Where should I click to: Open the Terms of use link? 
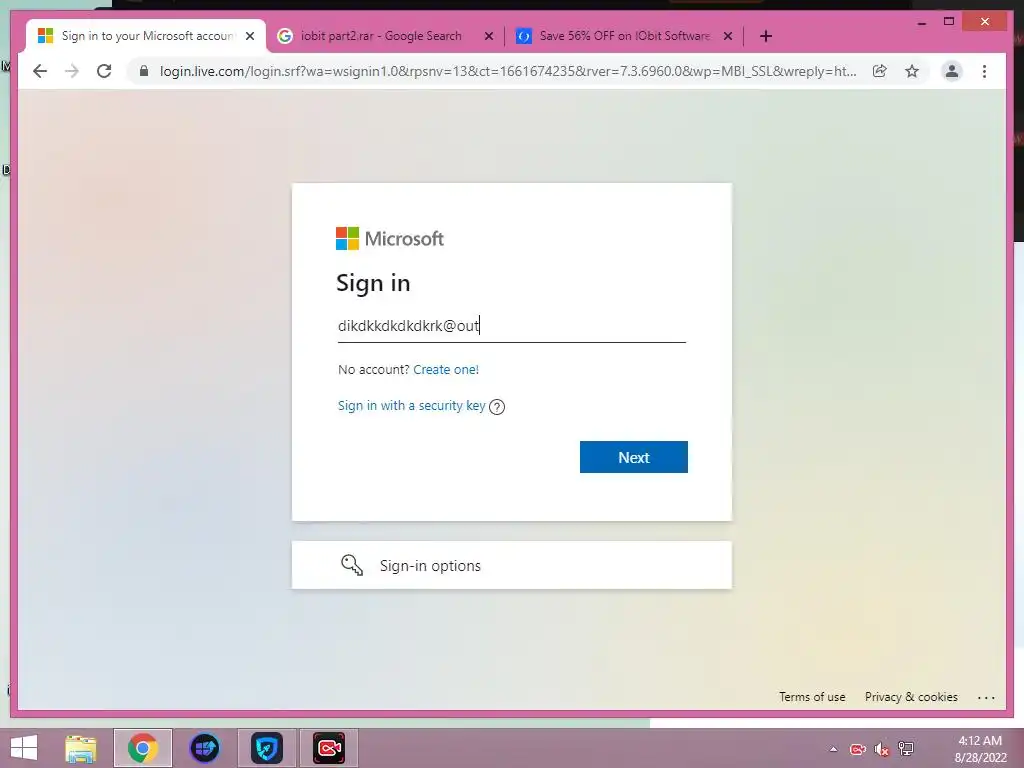pos(812,697)
